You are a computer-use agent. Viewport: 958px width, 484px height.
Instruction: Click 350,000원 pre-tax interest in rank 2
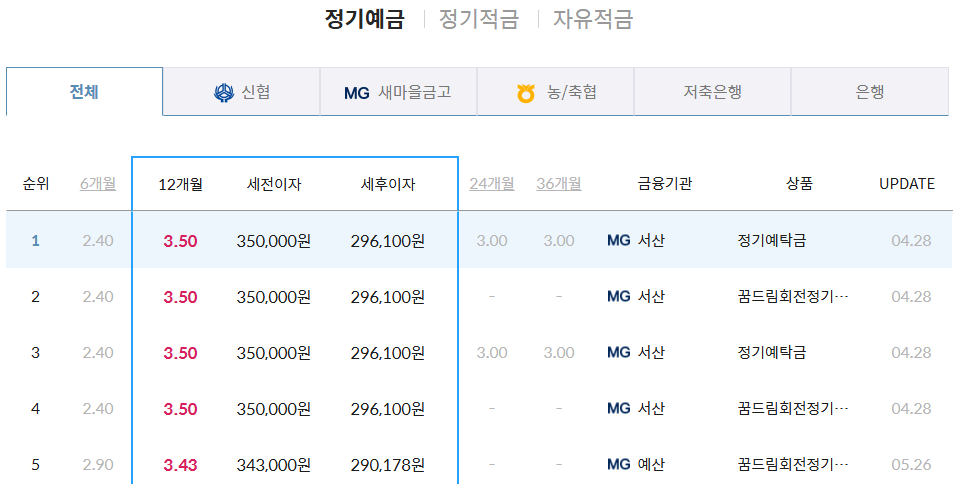pos(274,297)
